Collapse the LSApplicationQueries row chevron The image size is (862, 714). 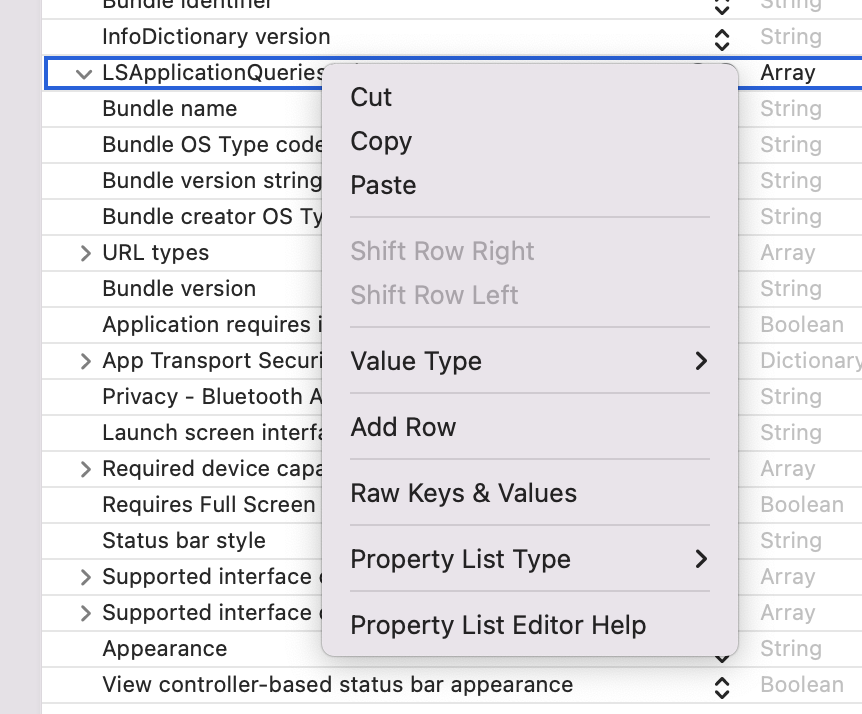pos(85,73)
